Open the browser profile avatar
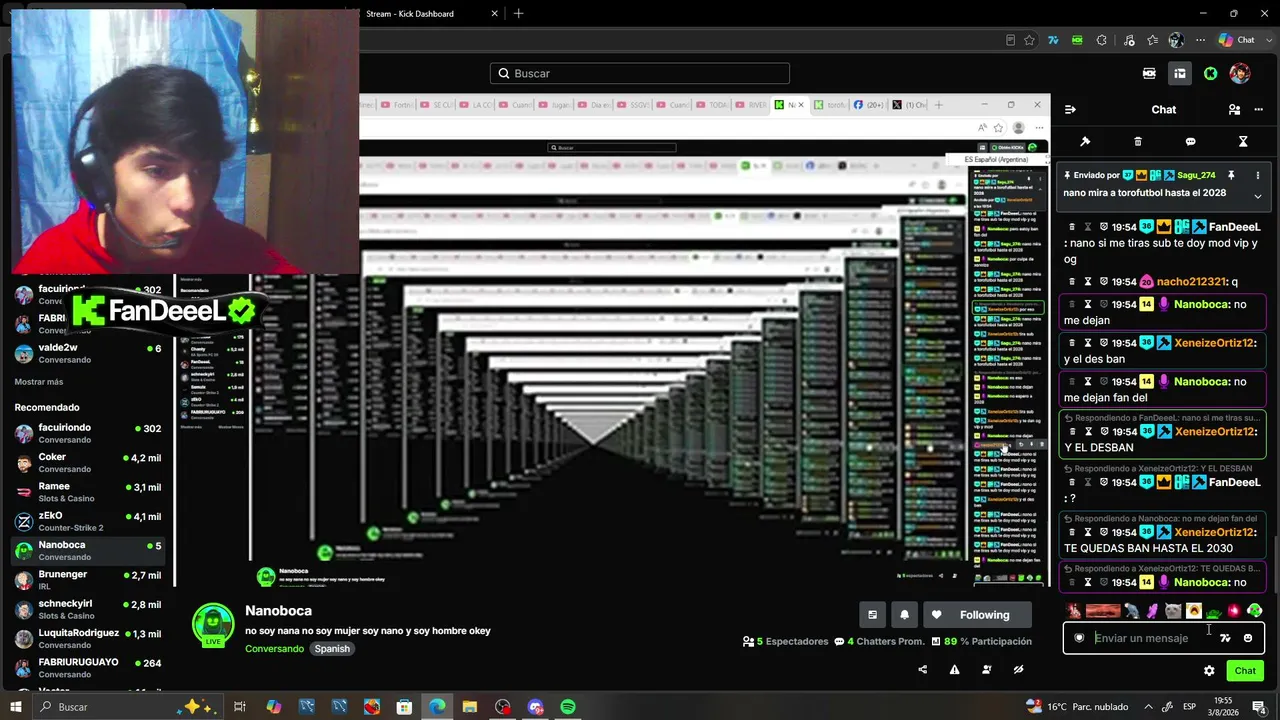The width and height of the screenshot is (1280, 720). (x=1176, y=40)
